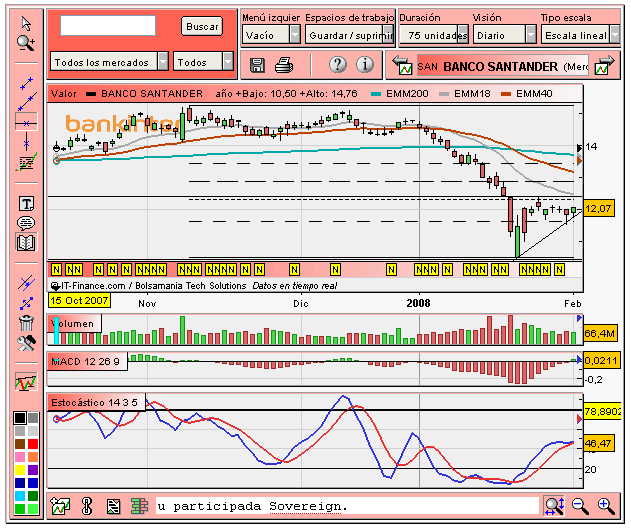Select the magnifier zoom tool
This screenshot has width=631, height=529.
pos(26,43)
